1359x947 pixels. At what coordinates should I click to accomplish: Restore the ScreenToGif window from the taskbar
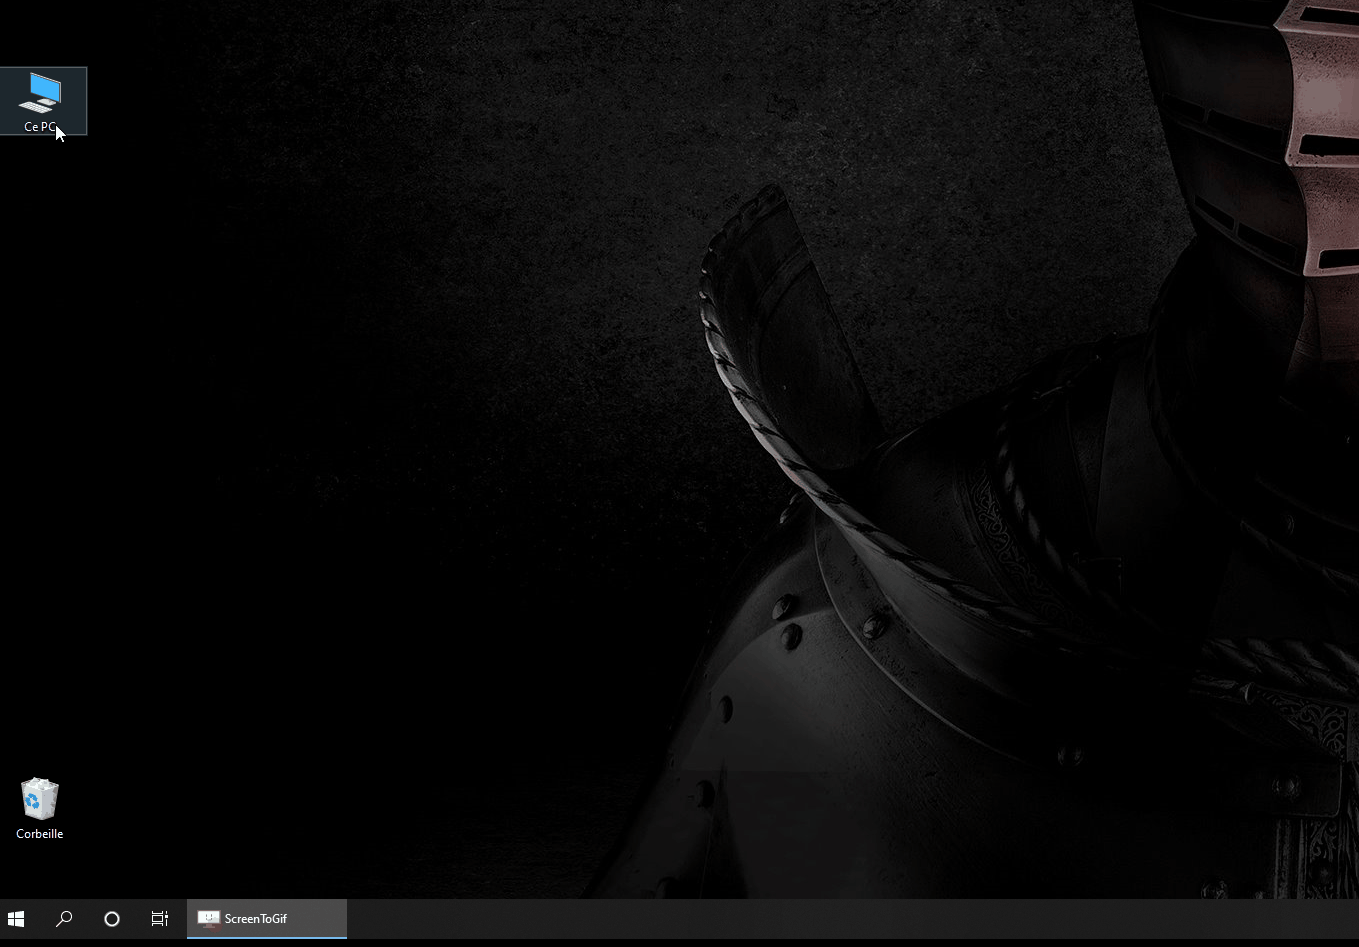pyautogui.click(x=266, y=918)
